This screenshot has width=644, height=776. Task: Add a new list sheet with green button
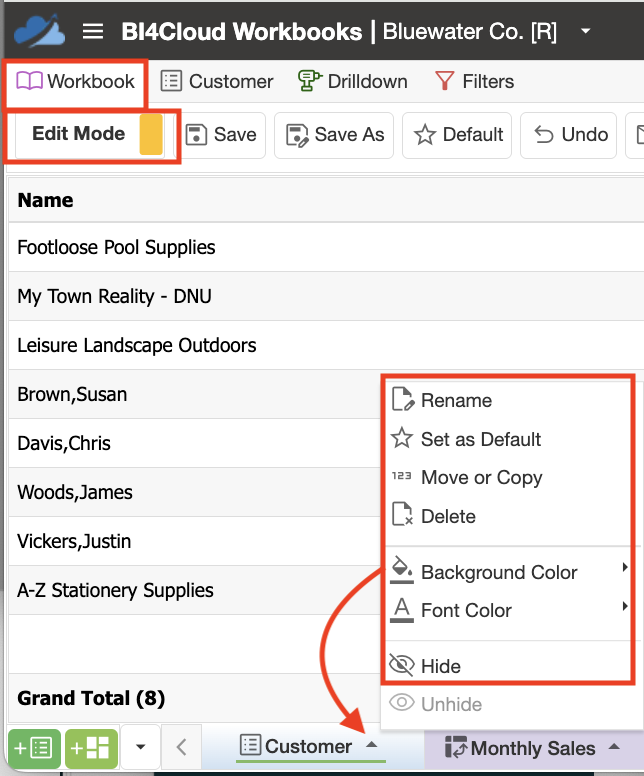[34, 748]
